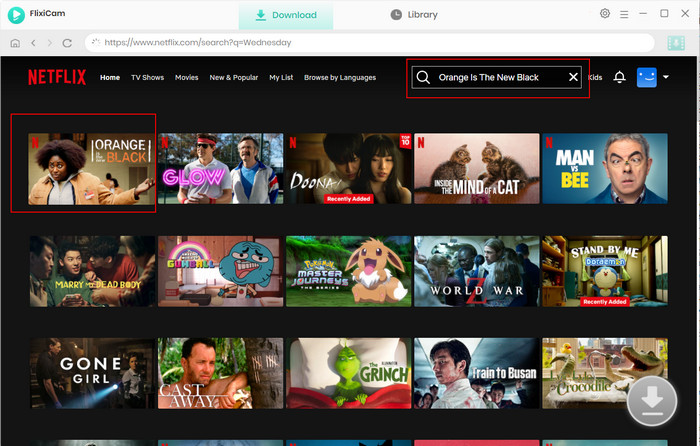Open the Gumball thumbnail
The height and width of the screenshot is (446, 700).
click(x=221, y=271)
